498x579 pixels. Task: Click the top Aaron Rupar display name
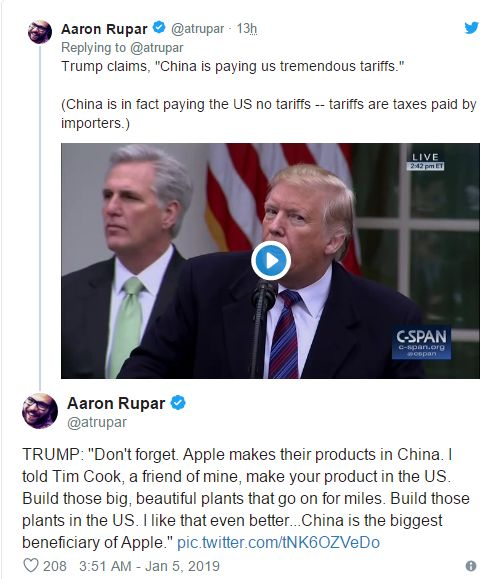pyautogui.click(x=104, y=29)
